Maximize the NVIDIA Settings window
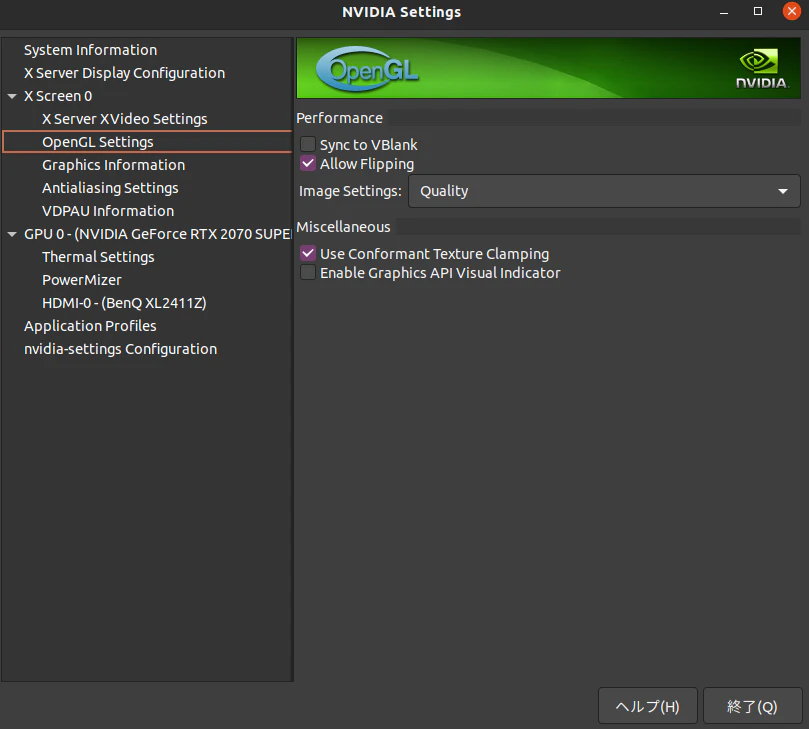Screen dimensions: 809x729 click(x=757, y=11)
